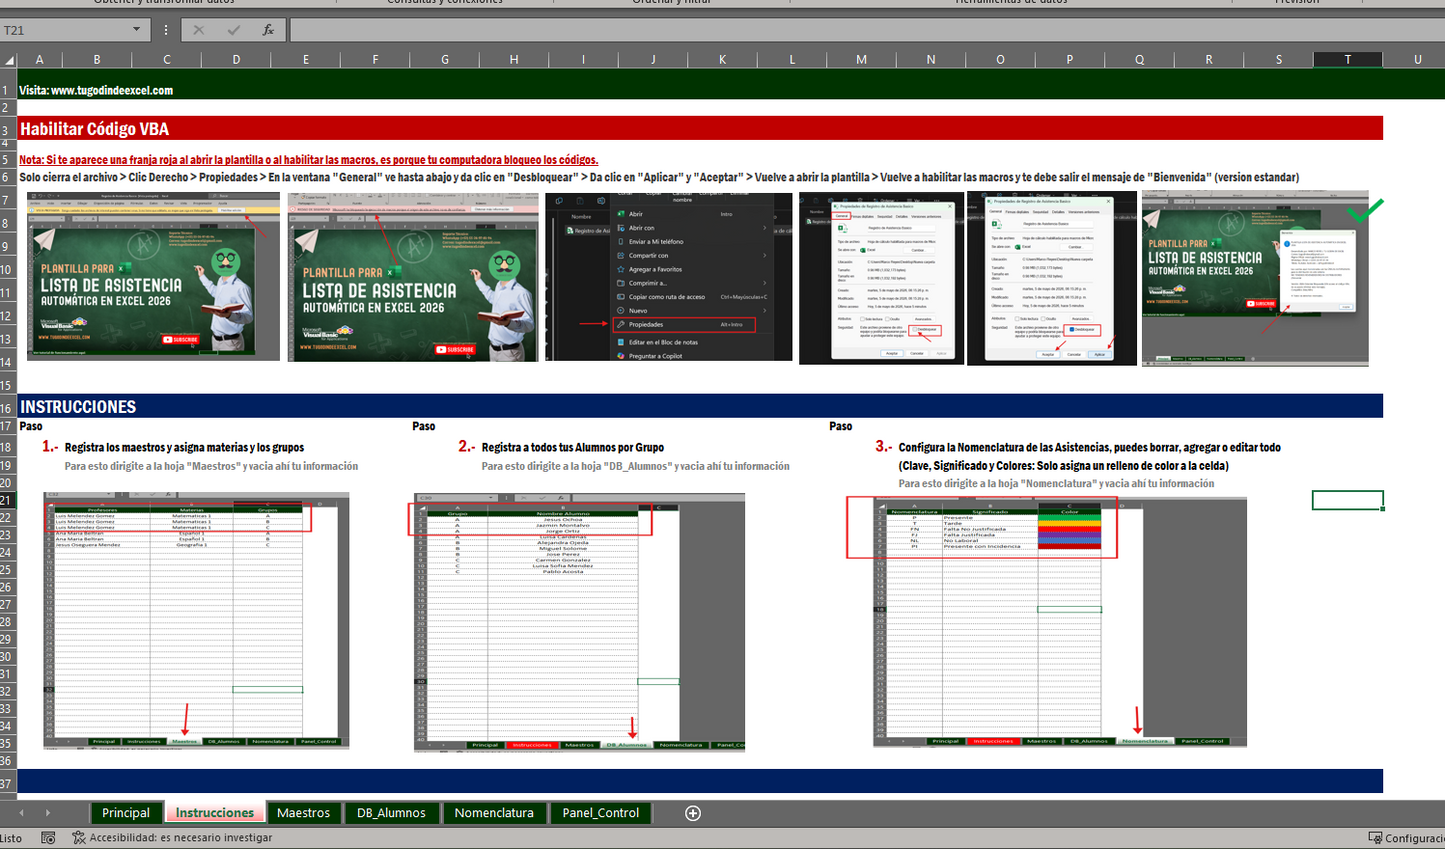Click the red underlined 'Nota:' warning line
Viewport: 1445px width, 849px height.
[309, 160]
